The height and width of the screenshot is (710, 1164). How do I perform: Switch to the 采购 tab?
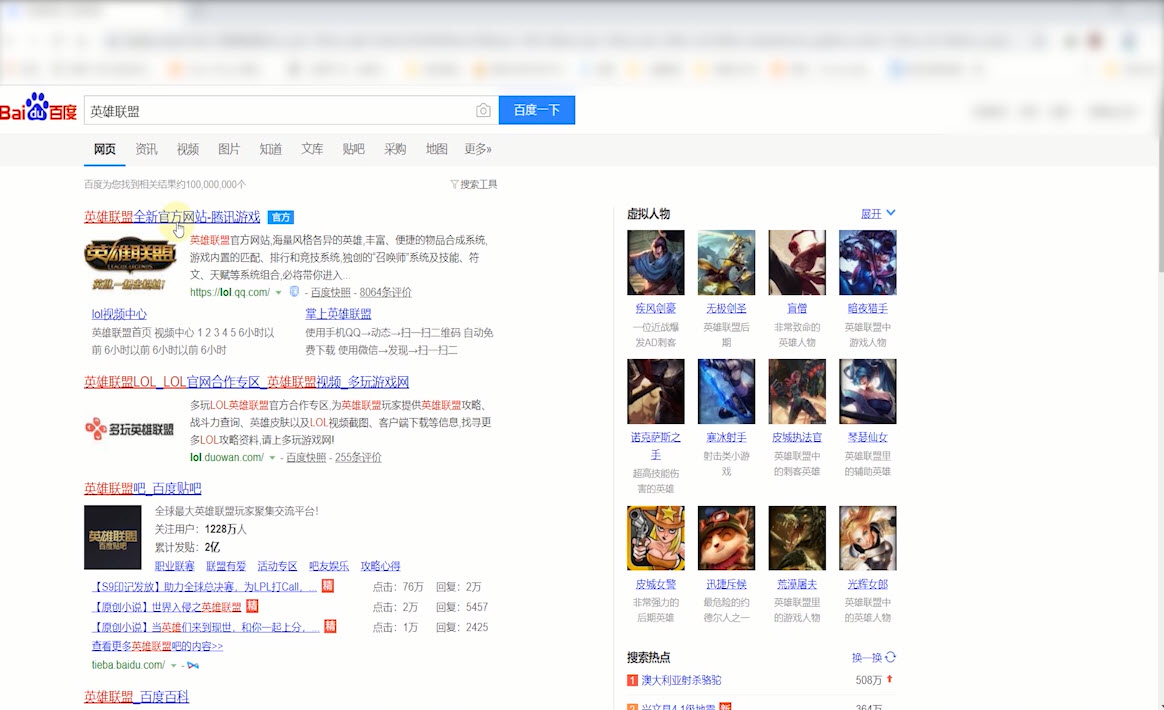click(395, 149)
